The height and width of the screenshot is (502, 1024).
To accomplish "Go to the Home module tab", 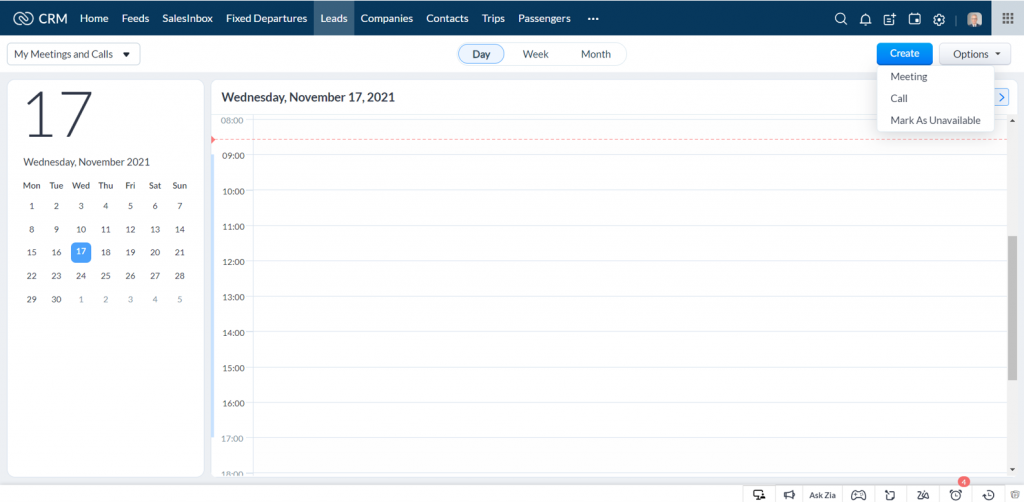I will (94, 18).
